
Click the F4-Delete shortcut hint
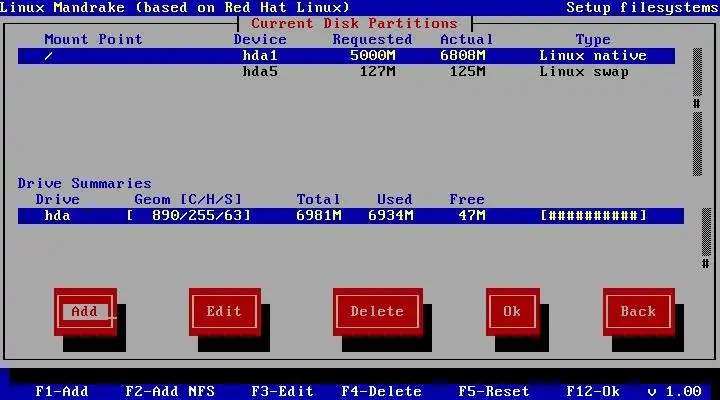pyautogui.click(x=382, y=391)
